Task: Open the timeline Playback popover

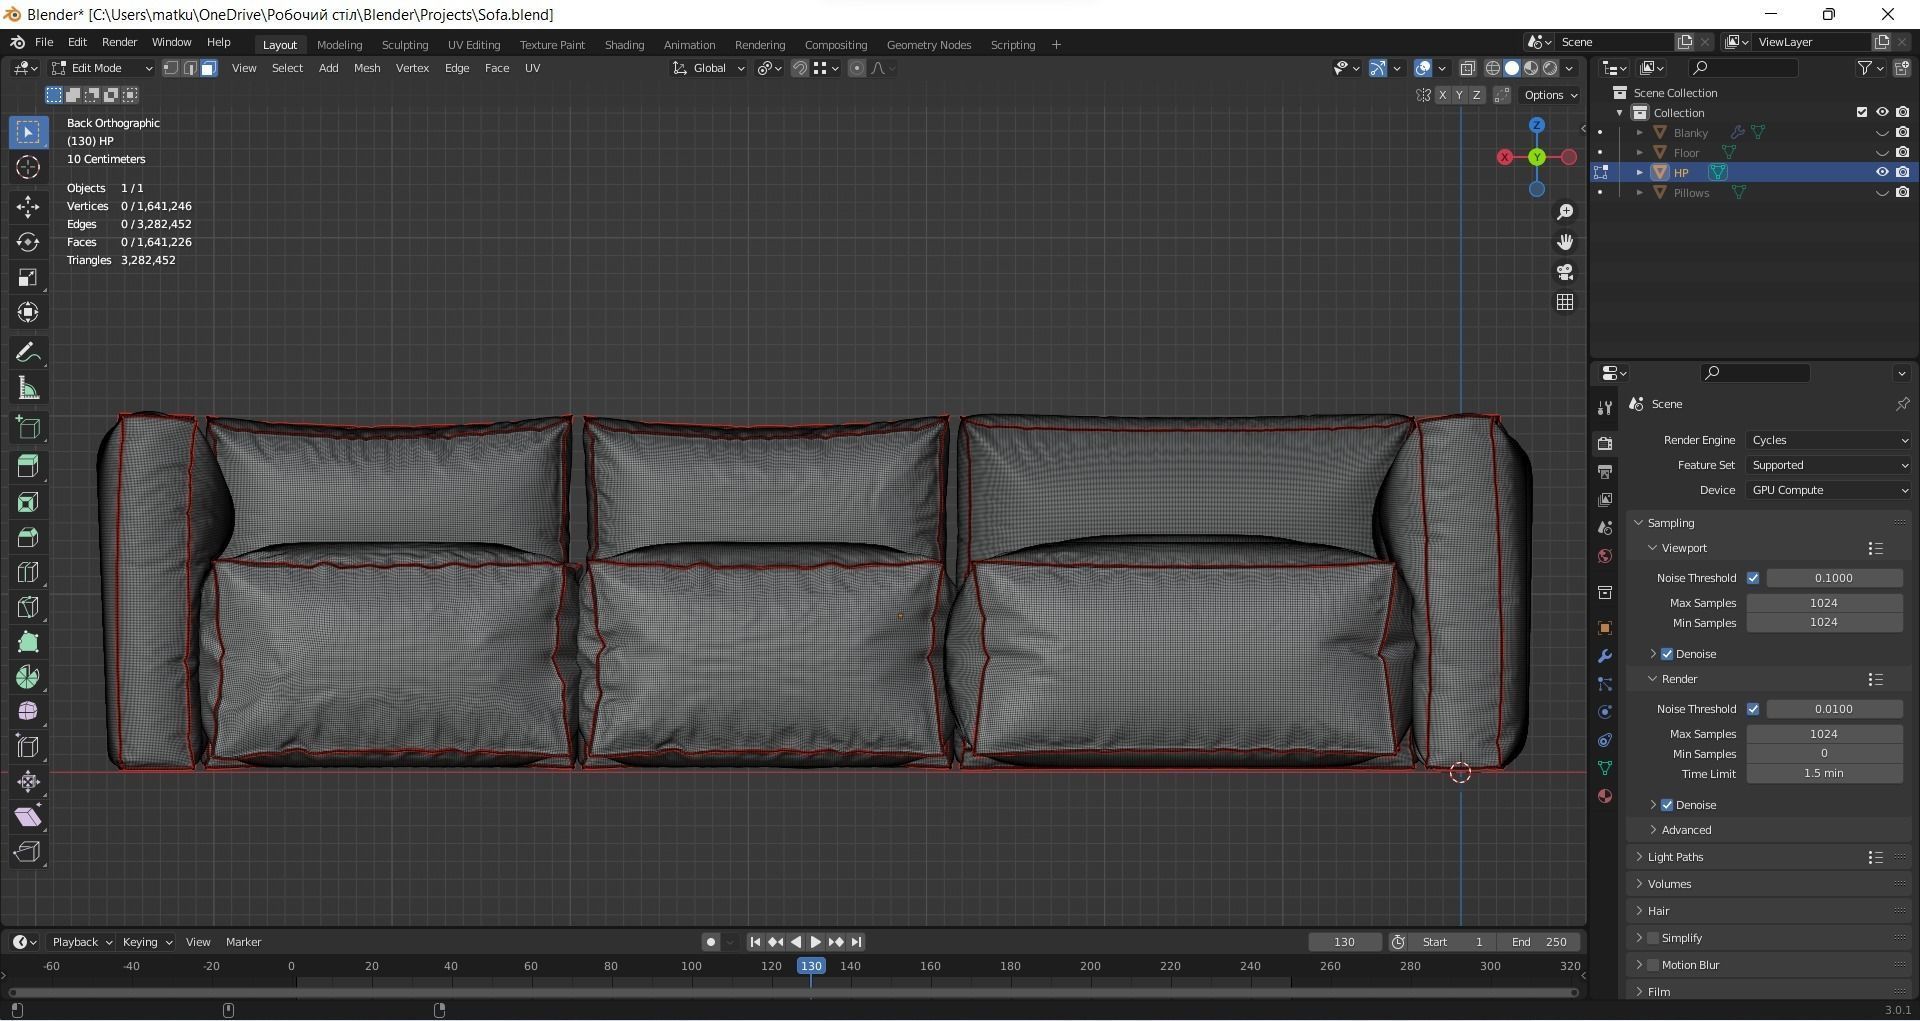Action: (x=81, y=942)
